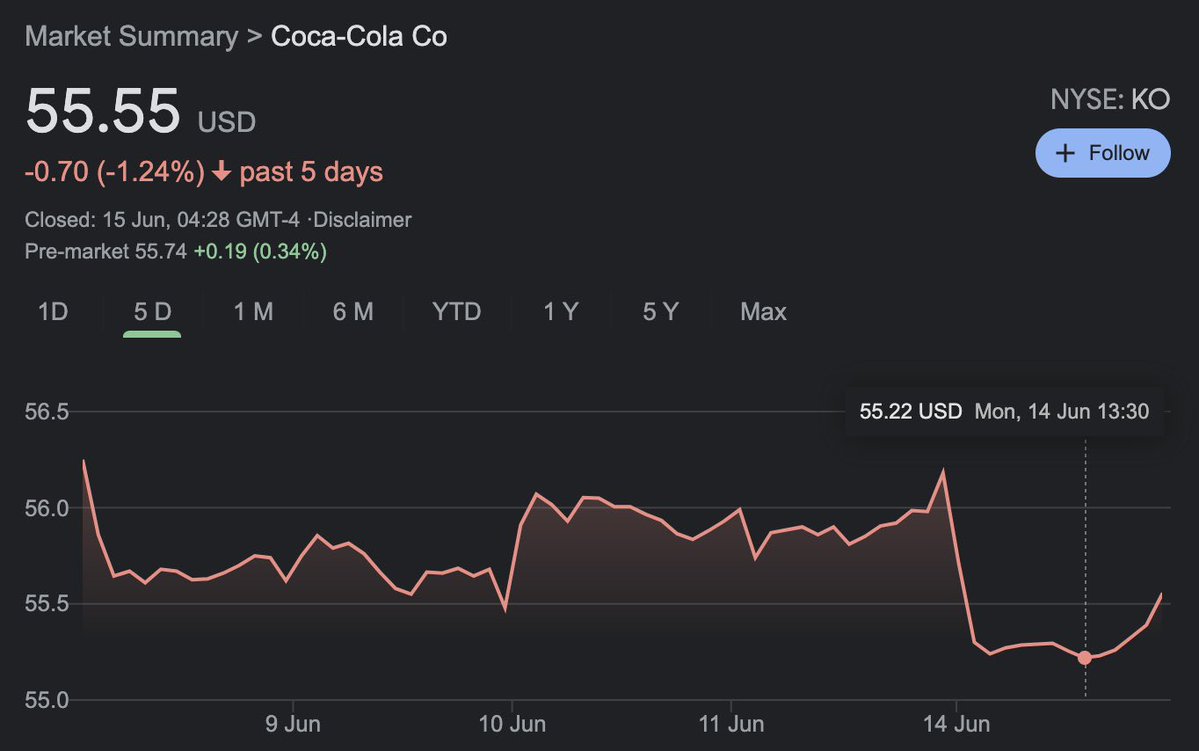Open the Max chart range

point(763,312)
